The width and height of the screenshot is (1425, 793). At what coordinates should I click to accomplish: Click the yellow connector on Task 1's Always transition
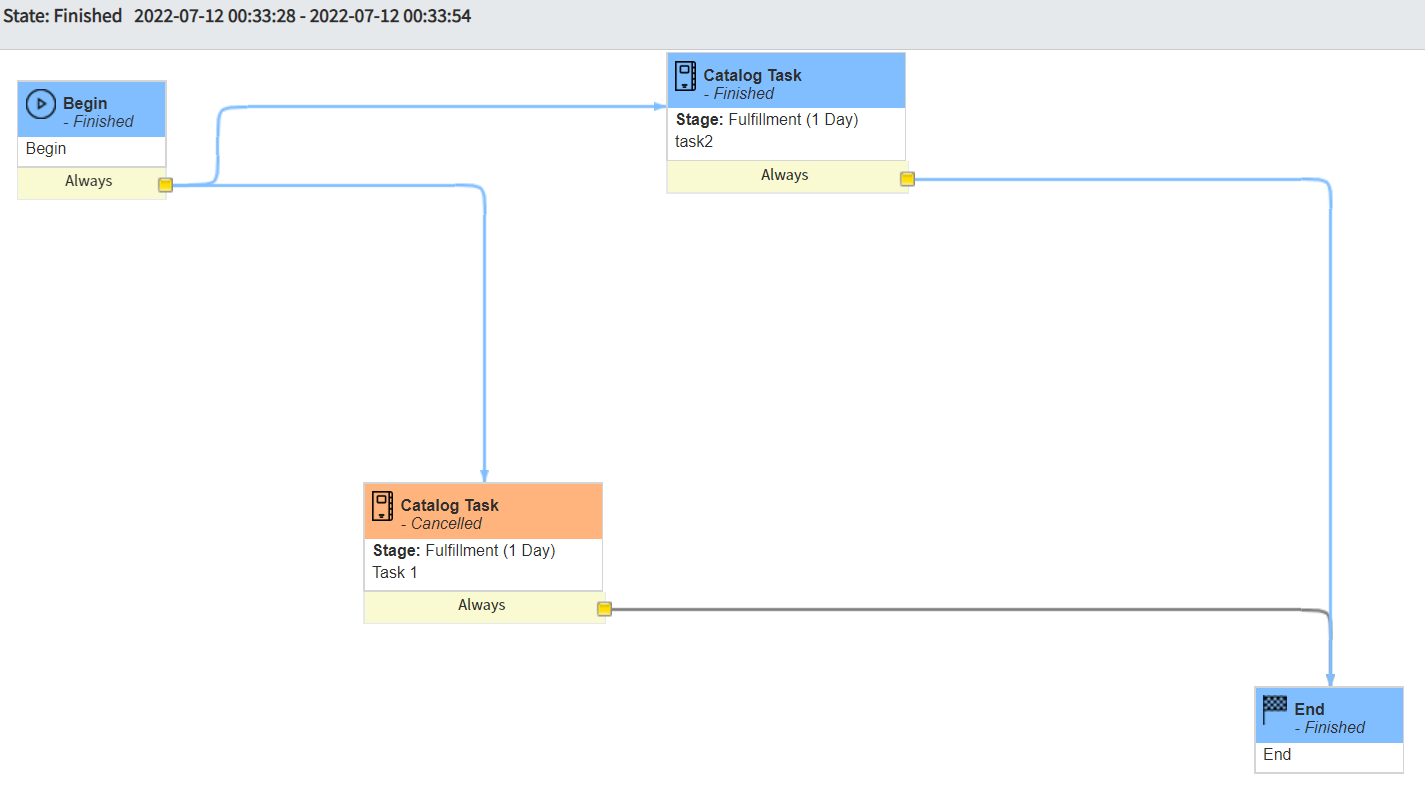click(603, 608)
